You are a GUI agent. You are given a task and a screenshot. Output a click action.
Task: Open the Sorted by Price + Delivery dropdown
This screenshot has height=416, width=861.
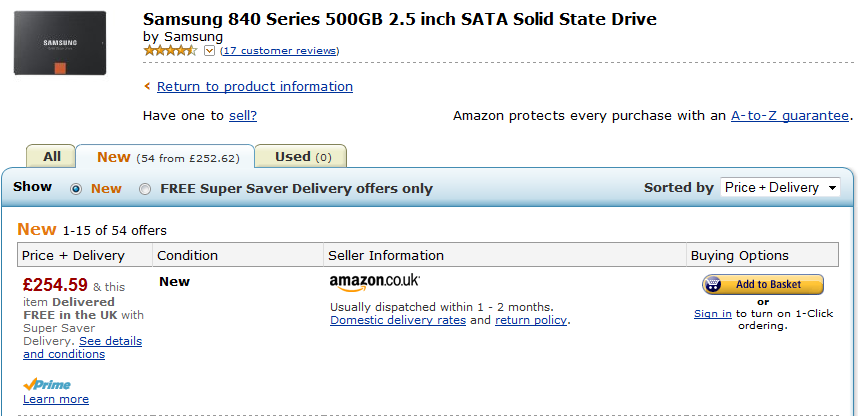pos(780,188)
